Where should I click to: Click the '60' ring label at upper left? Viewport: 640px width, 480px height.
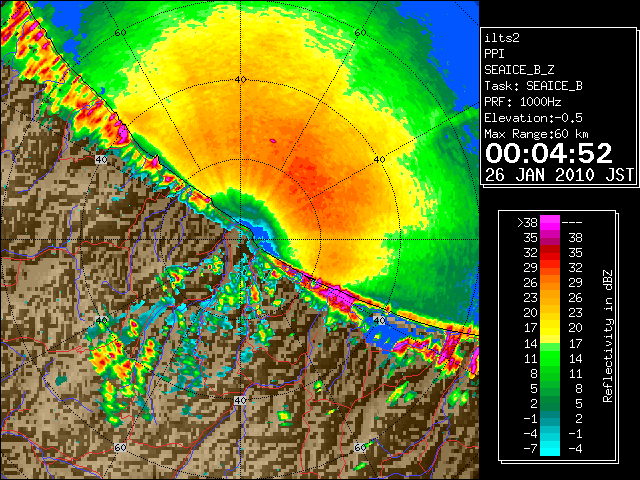pos(120,32)
